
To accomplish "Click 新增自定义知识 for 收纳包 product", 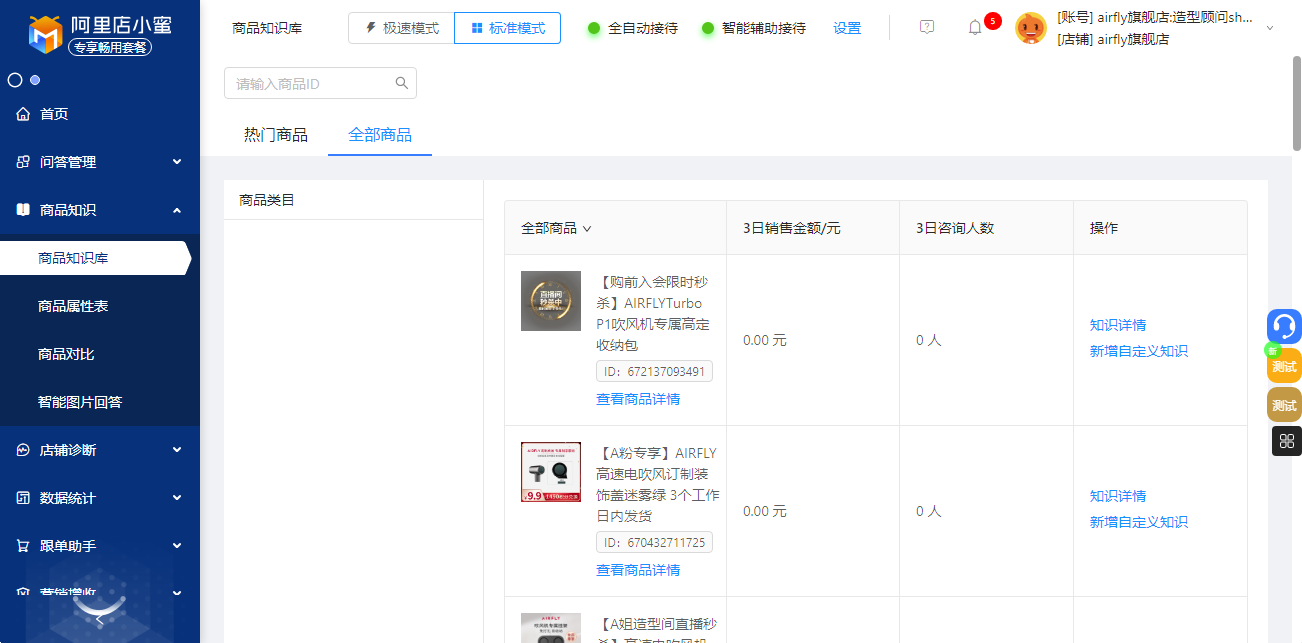I will [x=1139, y=351].
